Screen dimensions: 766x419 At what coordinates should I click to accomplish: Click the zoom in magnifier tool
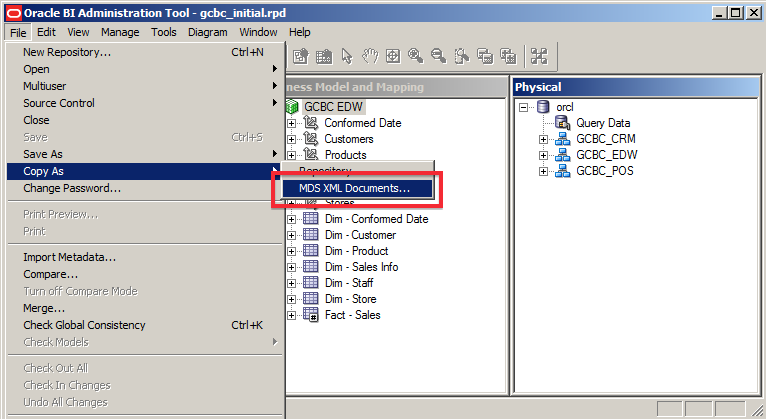[416, 56]
